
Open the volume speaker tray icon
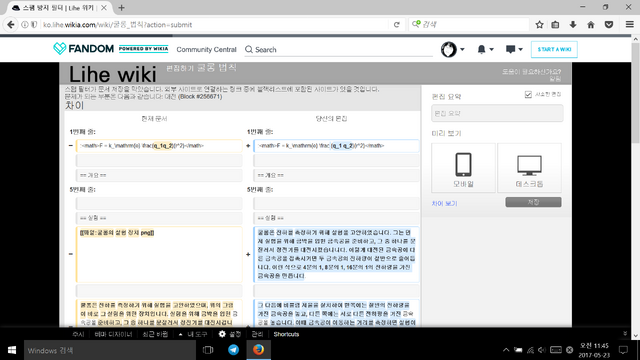542,350
